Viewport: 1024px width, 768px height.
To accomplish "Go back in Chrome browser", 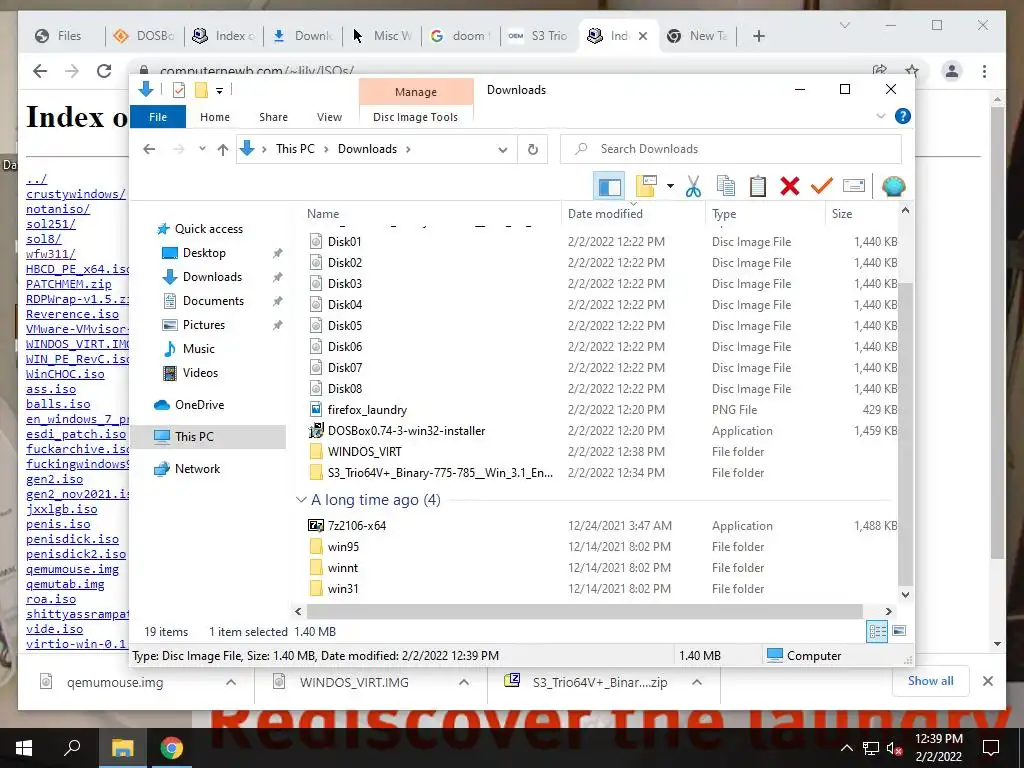I will 40,71.
